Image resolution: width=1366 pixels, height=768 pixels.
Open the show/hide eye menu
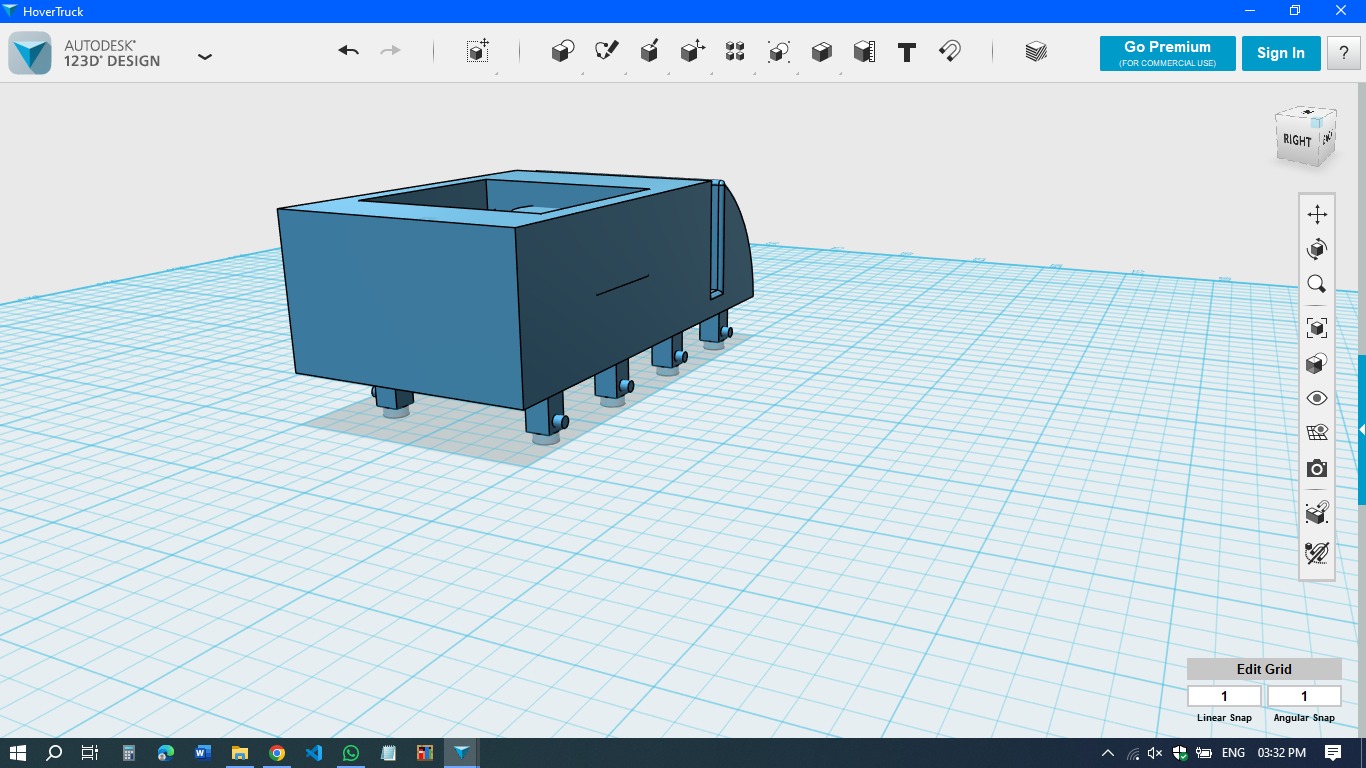[1317, 398]
